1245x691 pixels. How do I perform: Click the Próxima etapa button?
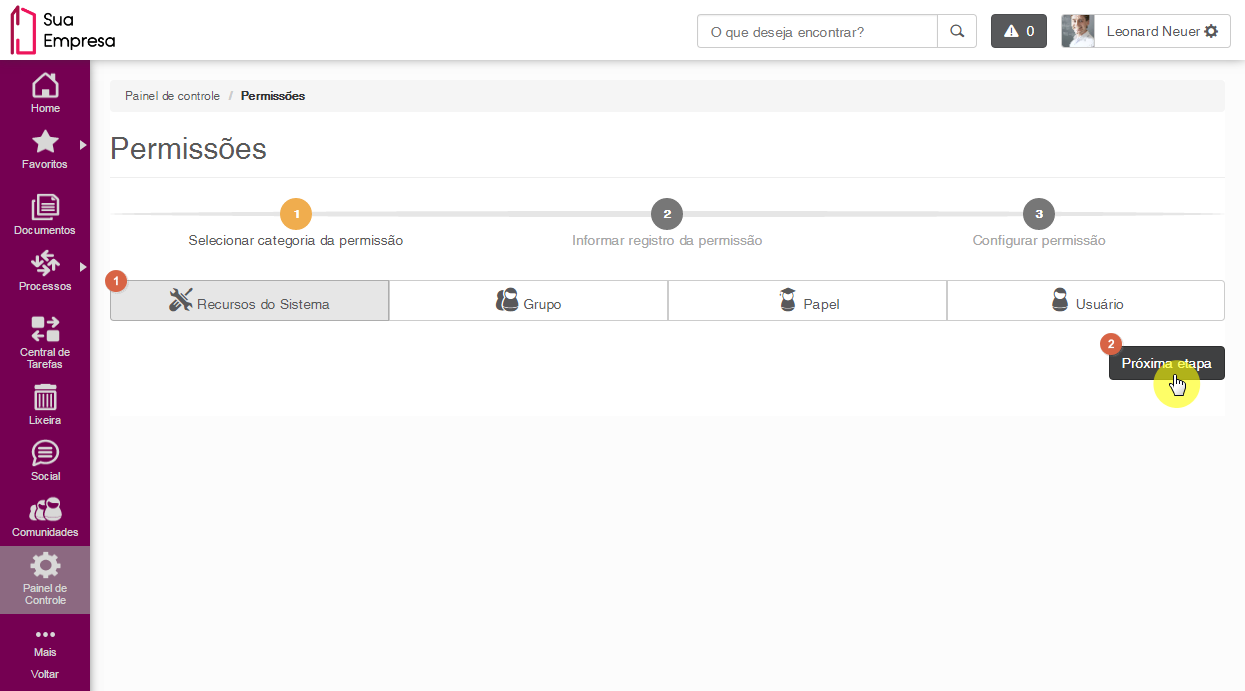click(1166, 364)
